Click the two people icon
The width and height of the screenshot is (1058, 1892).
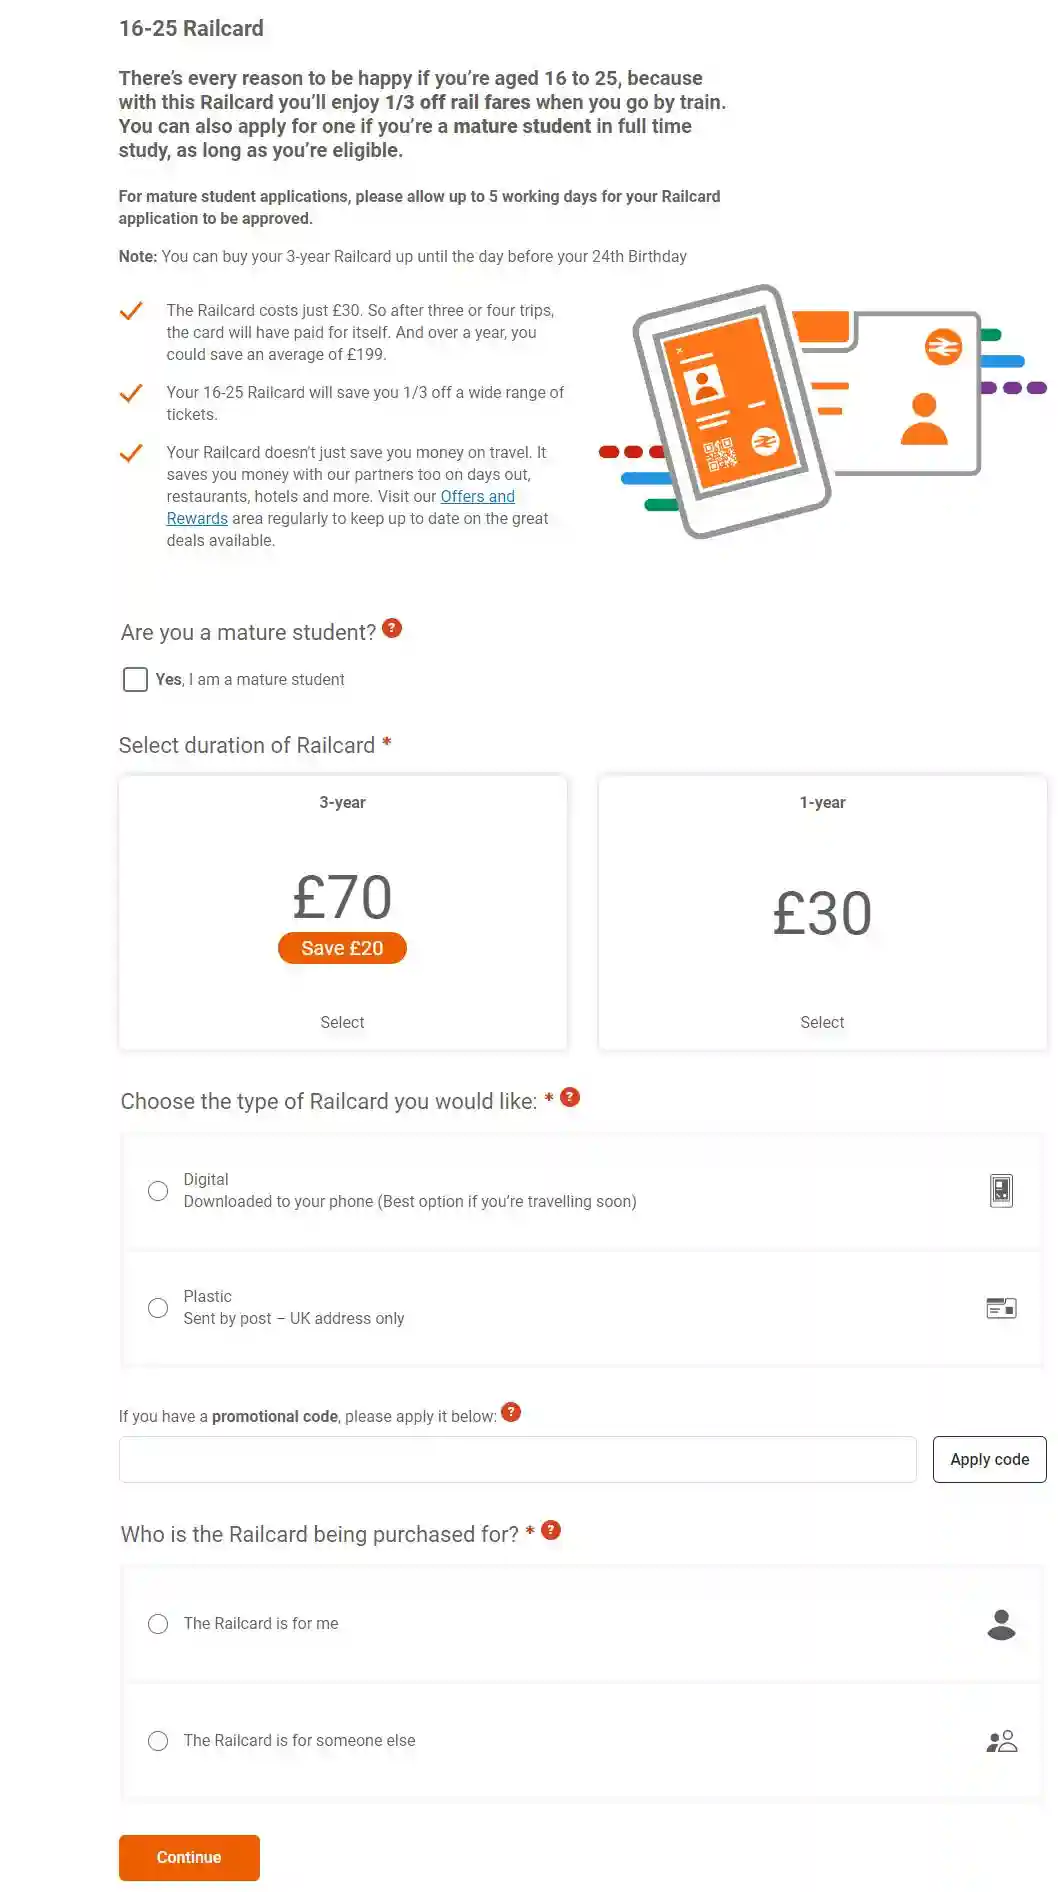1001,1741
